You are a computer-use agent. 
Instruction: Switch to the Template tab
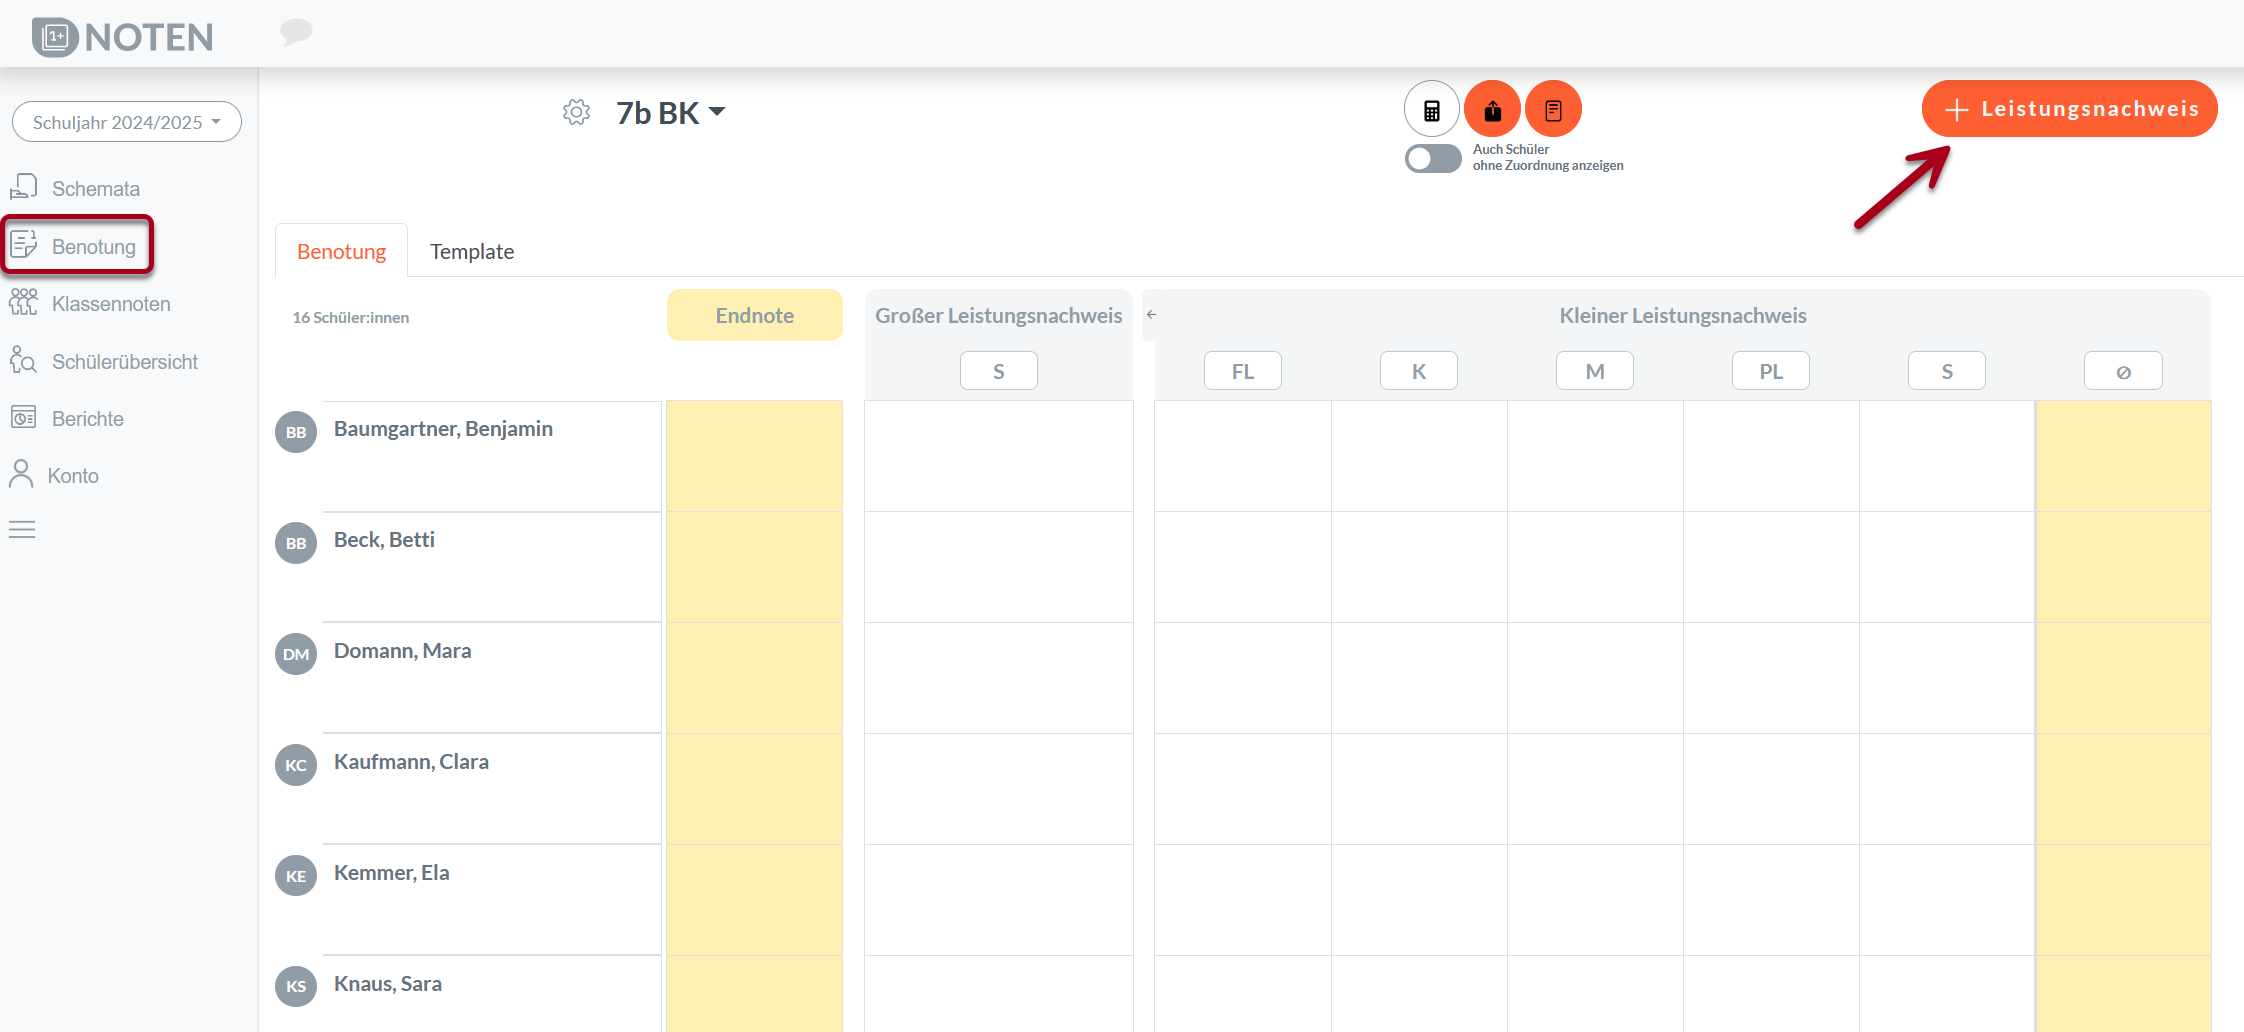[x=472, y=252]
